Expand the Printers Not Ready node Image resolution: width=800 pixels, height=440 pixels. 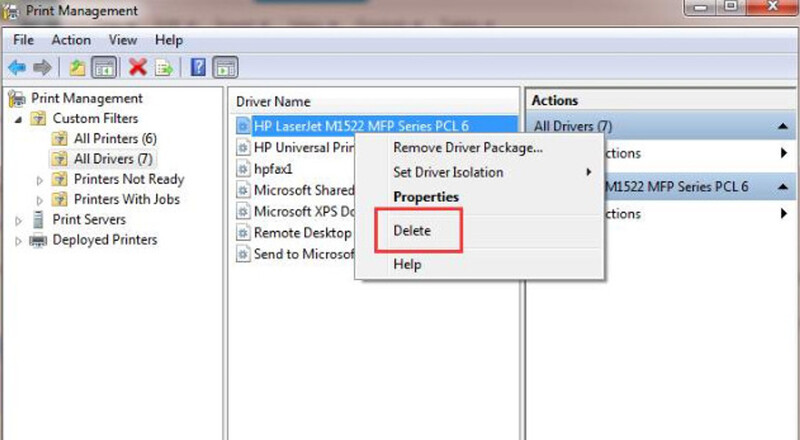40,180
